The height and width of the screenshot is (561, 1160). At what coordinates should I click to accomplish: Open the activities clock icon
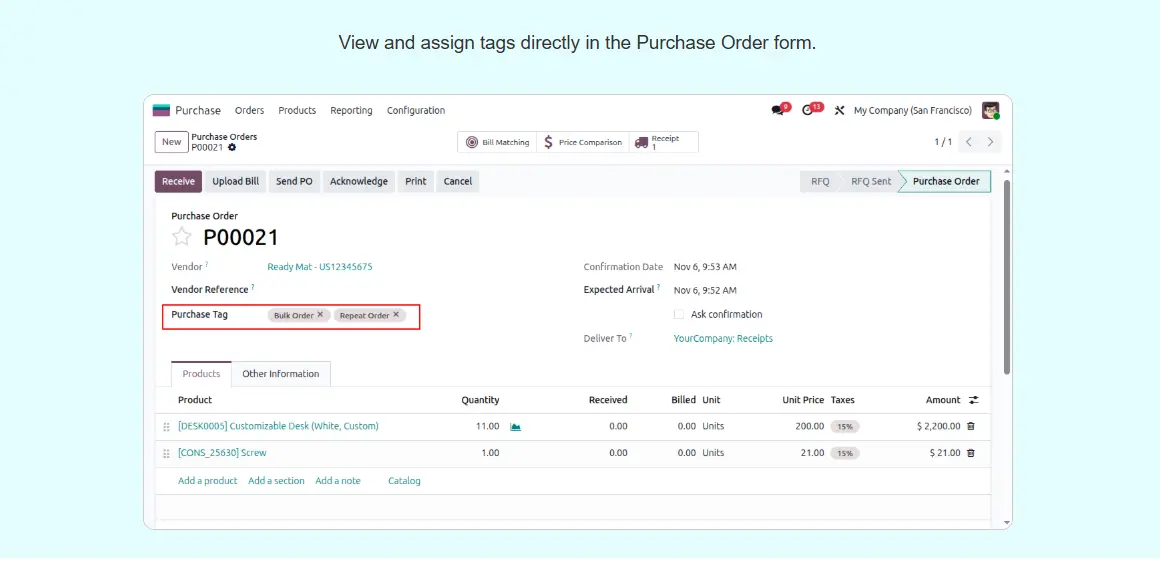[x=808, y=110]
